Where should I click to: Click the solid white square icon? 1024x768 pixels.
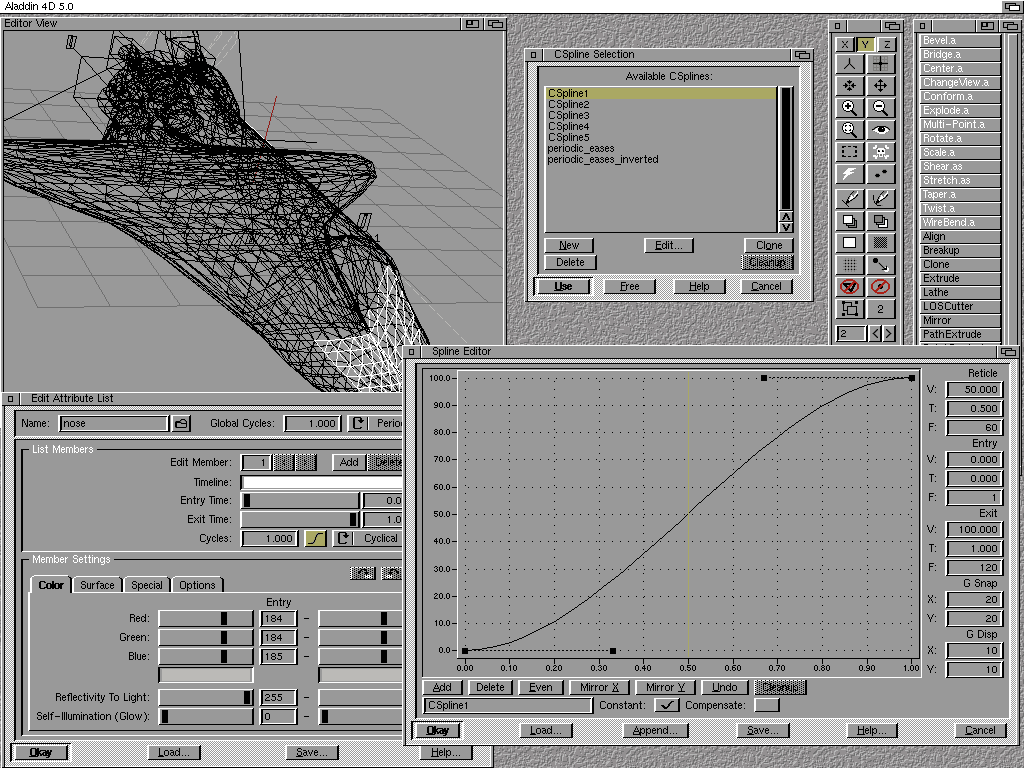[x=849, y=243]
